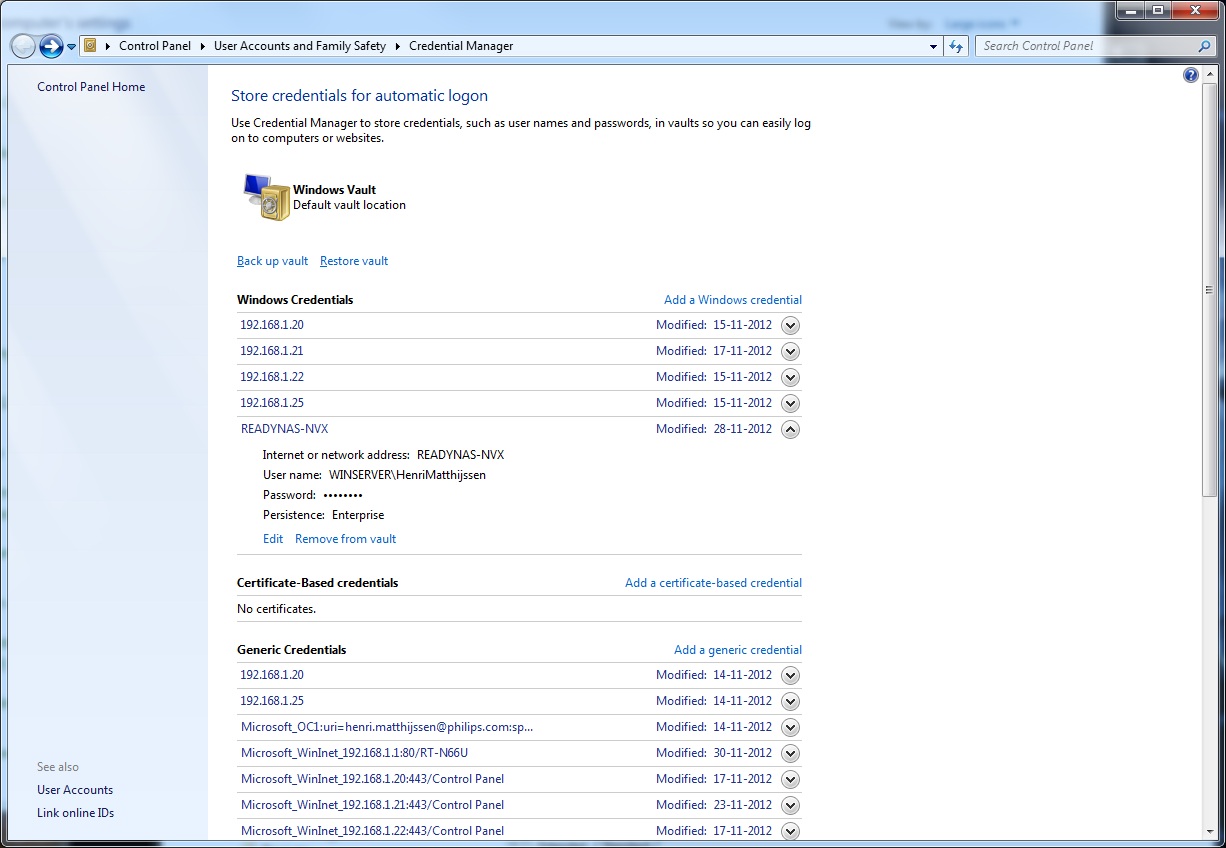Expand the RT-N66U WinInet credential
Screen dimensions: 1226x848
point(790,753)
